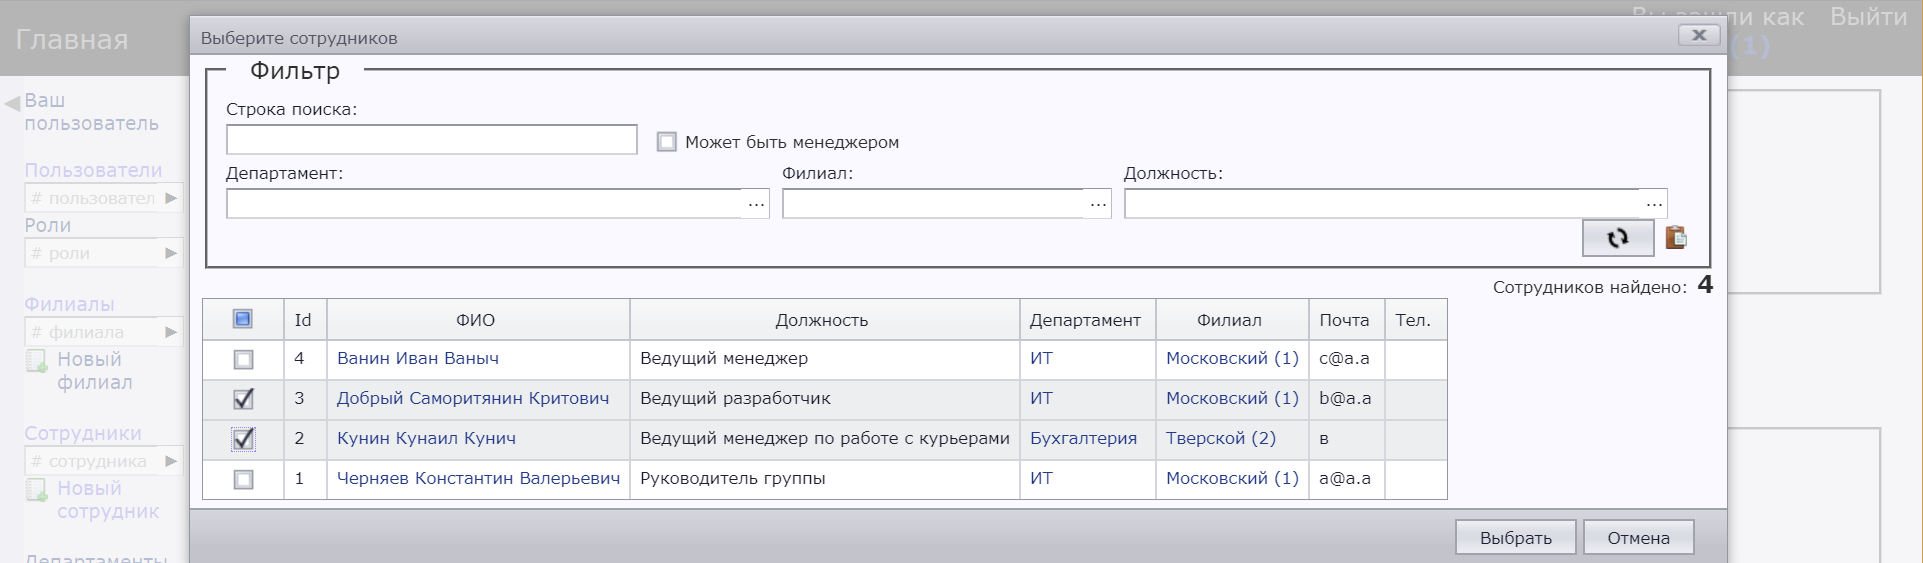Check the box for Ванин Иван Ваныч

point(243,359)
